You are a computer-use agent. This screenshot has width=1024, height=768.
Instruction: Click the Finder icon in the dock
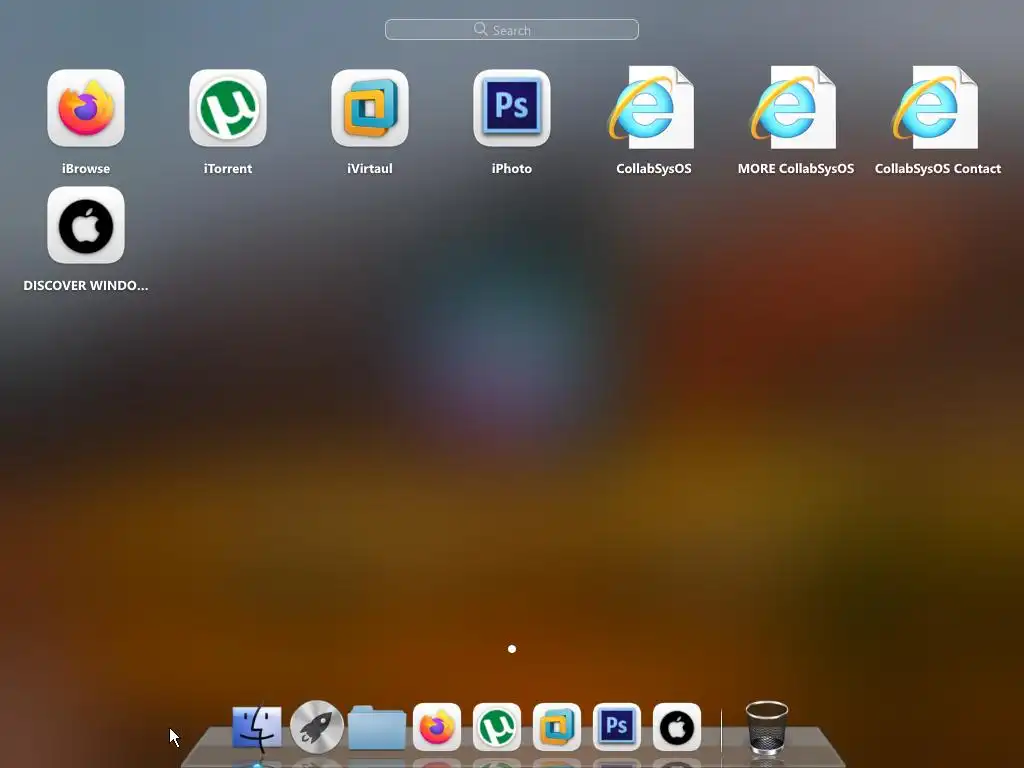coord(257,727)
